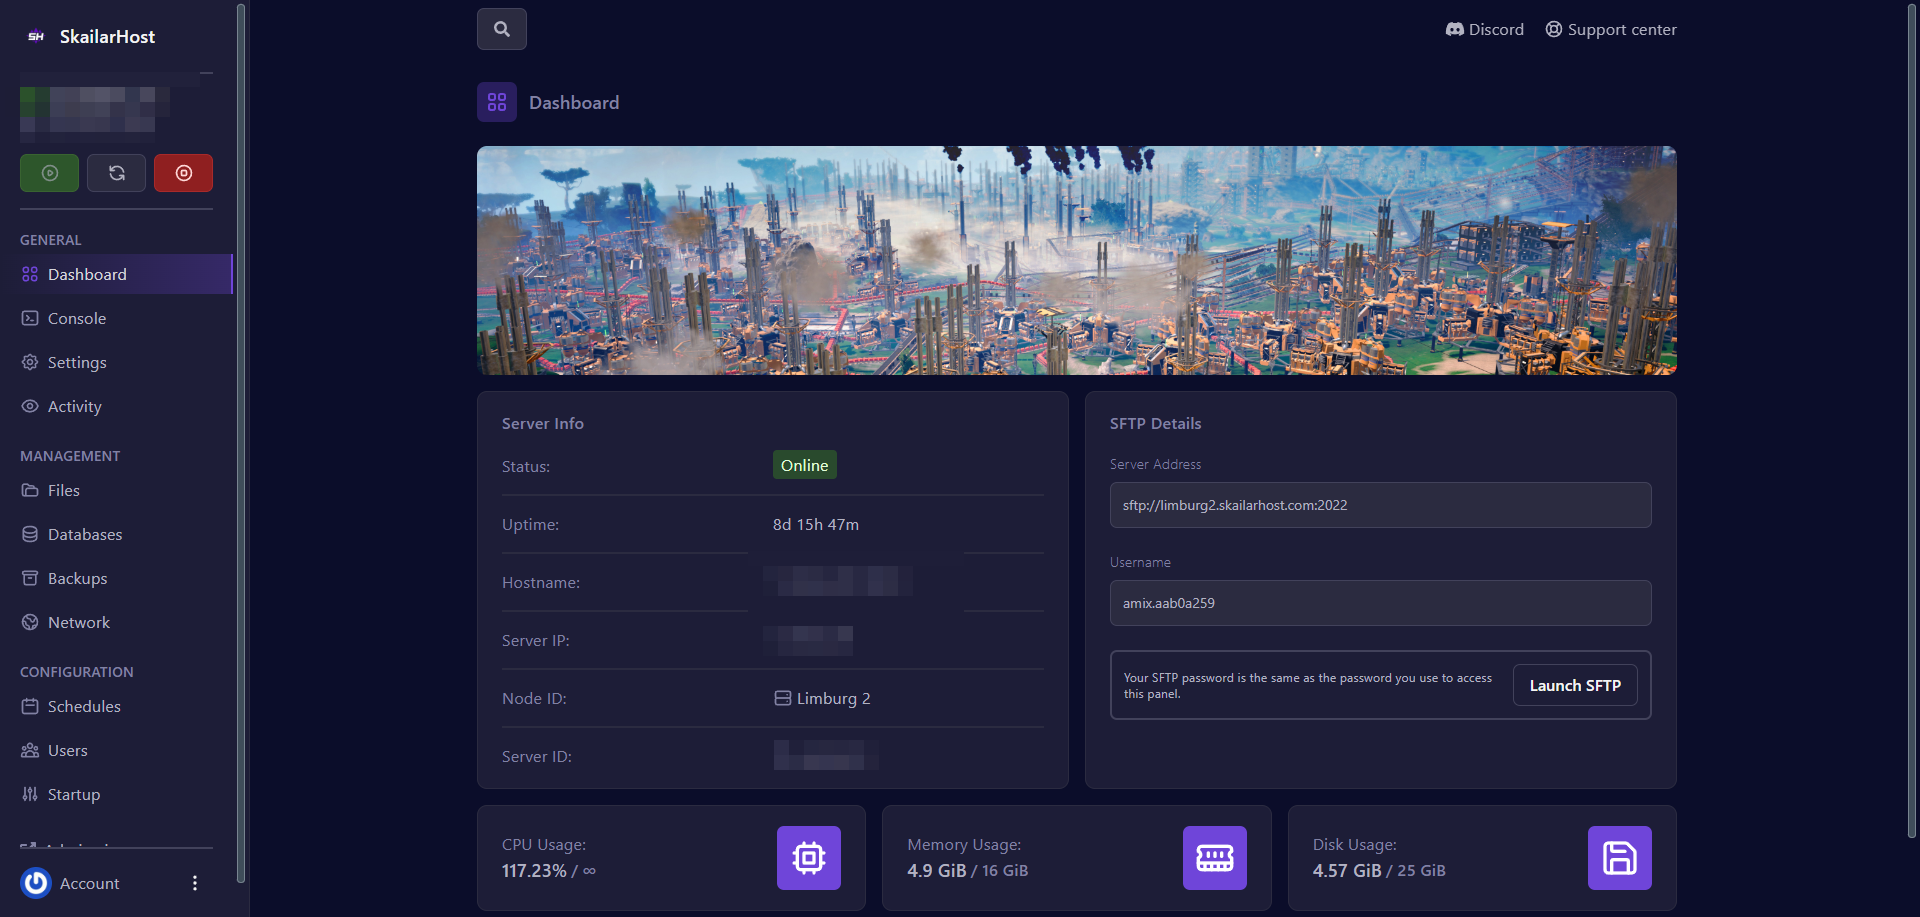The width and height of the screenshot is (1920, 917).
Task: Open the Account options three-dot menu
Action: [x=195, y=883]
